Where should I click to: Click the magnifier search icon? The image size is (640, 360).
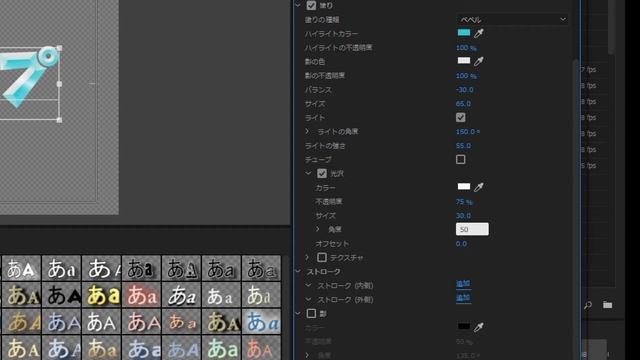588,305
